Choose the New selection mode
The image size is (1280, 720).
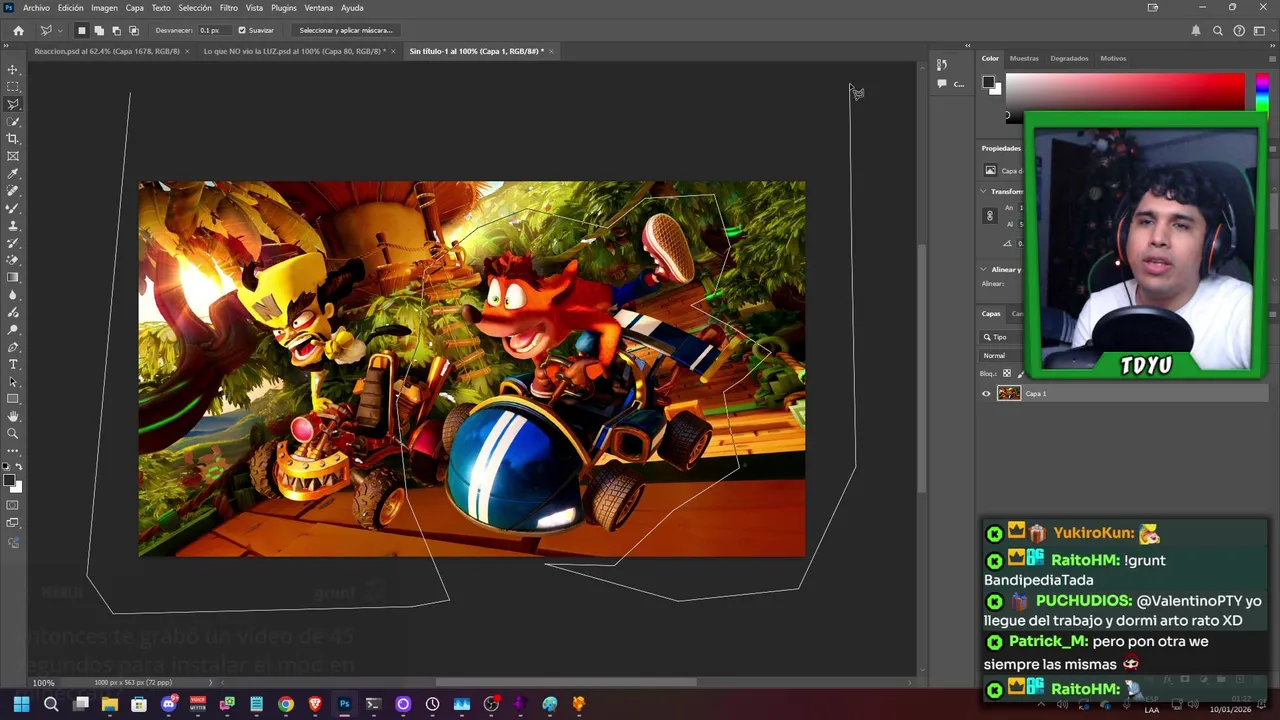(82, 30)
